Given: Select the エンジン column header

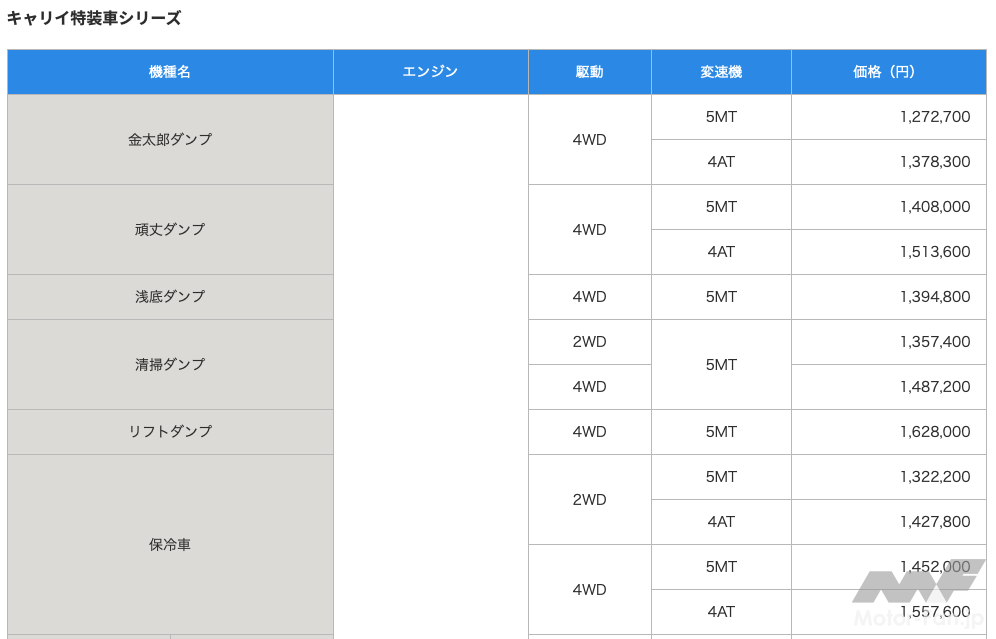Looking at the screenshot, I should [430, 72].
